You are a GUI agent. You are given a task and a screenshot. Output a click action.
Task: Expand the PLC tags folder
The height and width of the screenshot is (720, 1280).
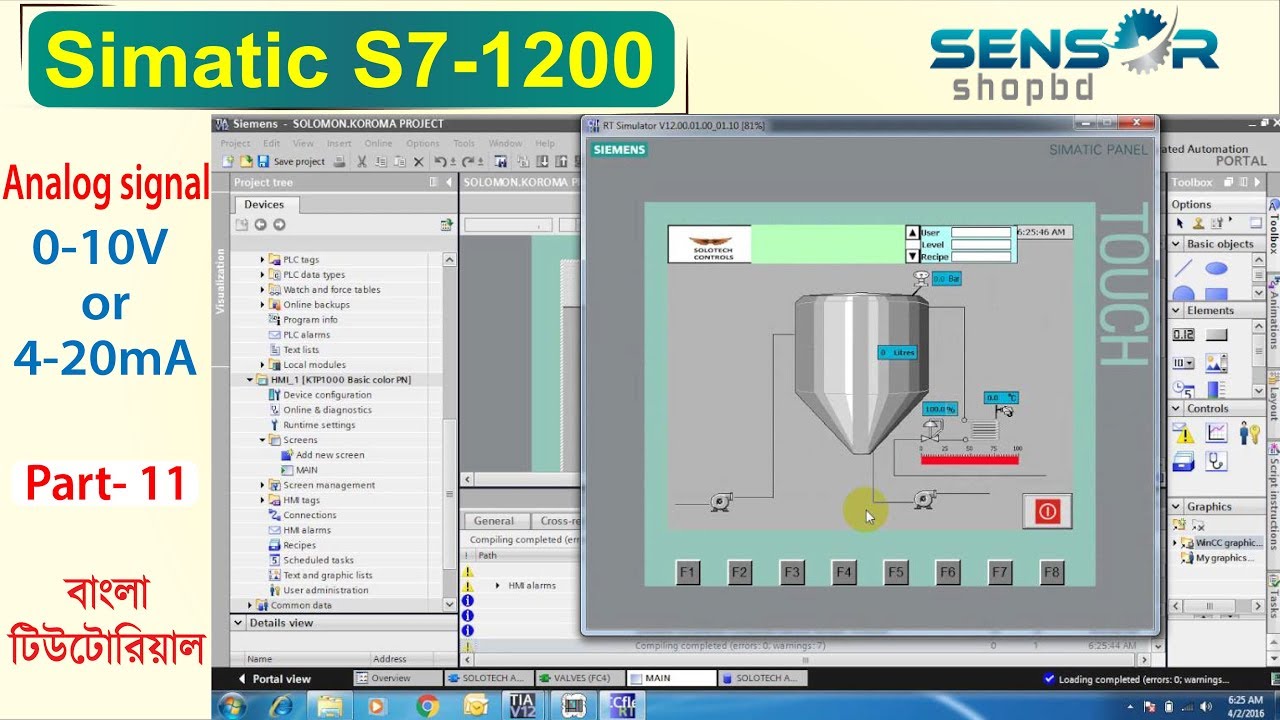tap(263, 260)
